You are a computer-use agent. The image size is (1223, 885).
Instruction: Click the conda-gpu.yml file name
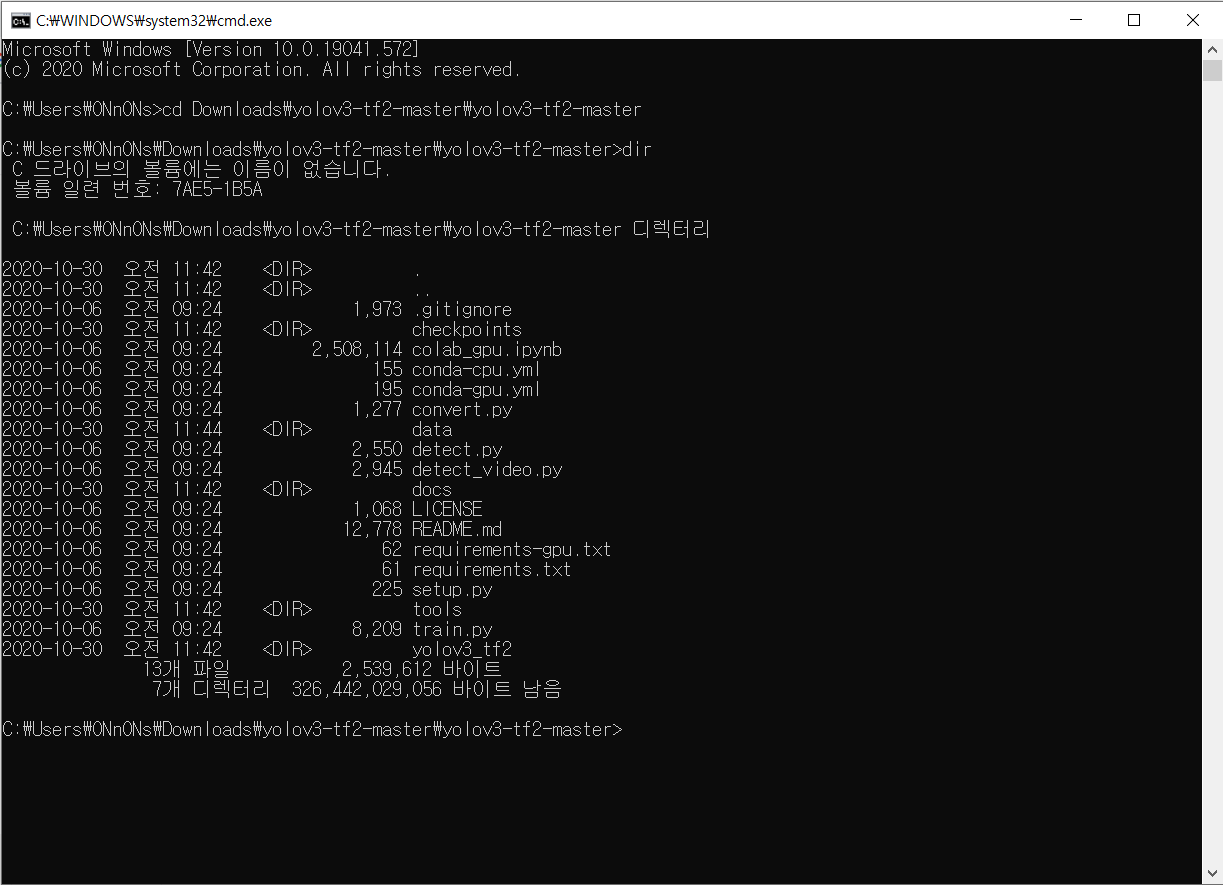[477, 390]
